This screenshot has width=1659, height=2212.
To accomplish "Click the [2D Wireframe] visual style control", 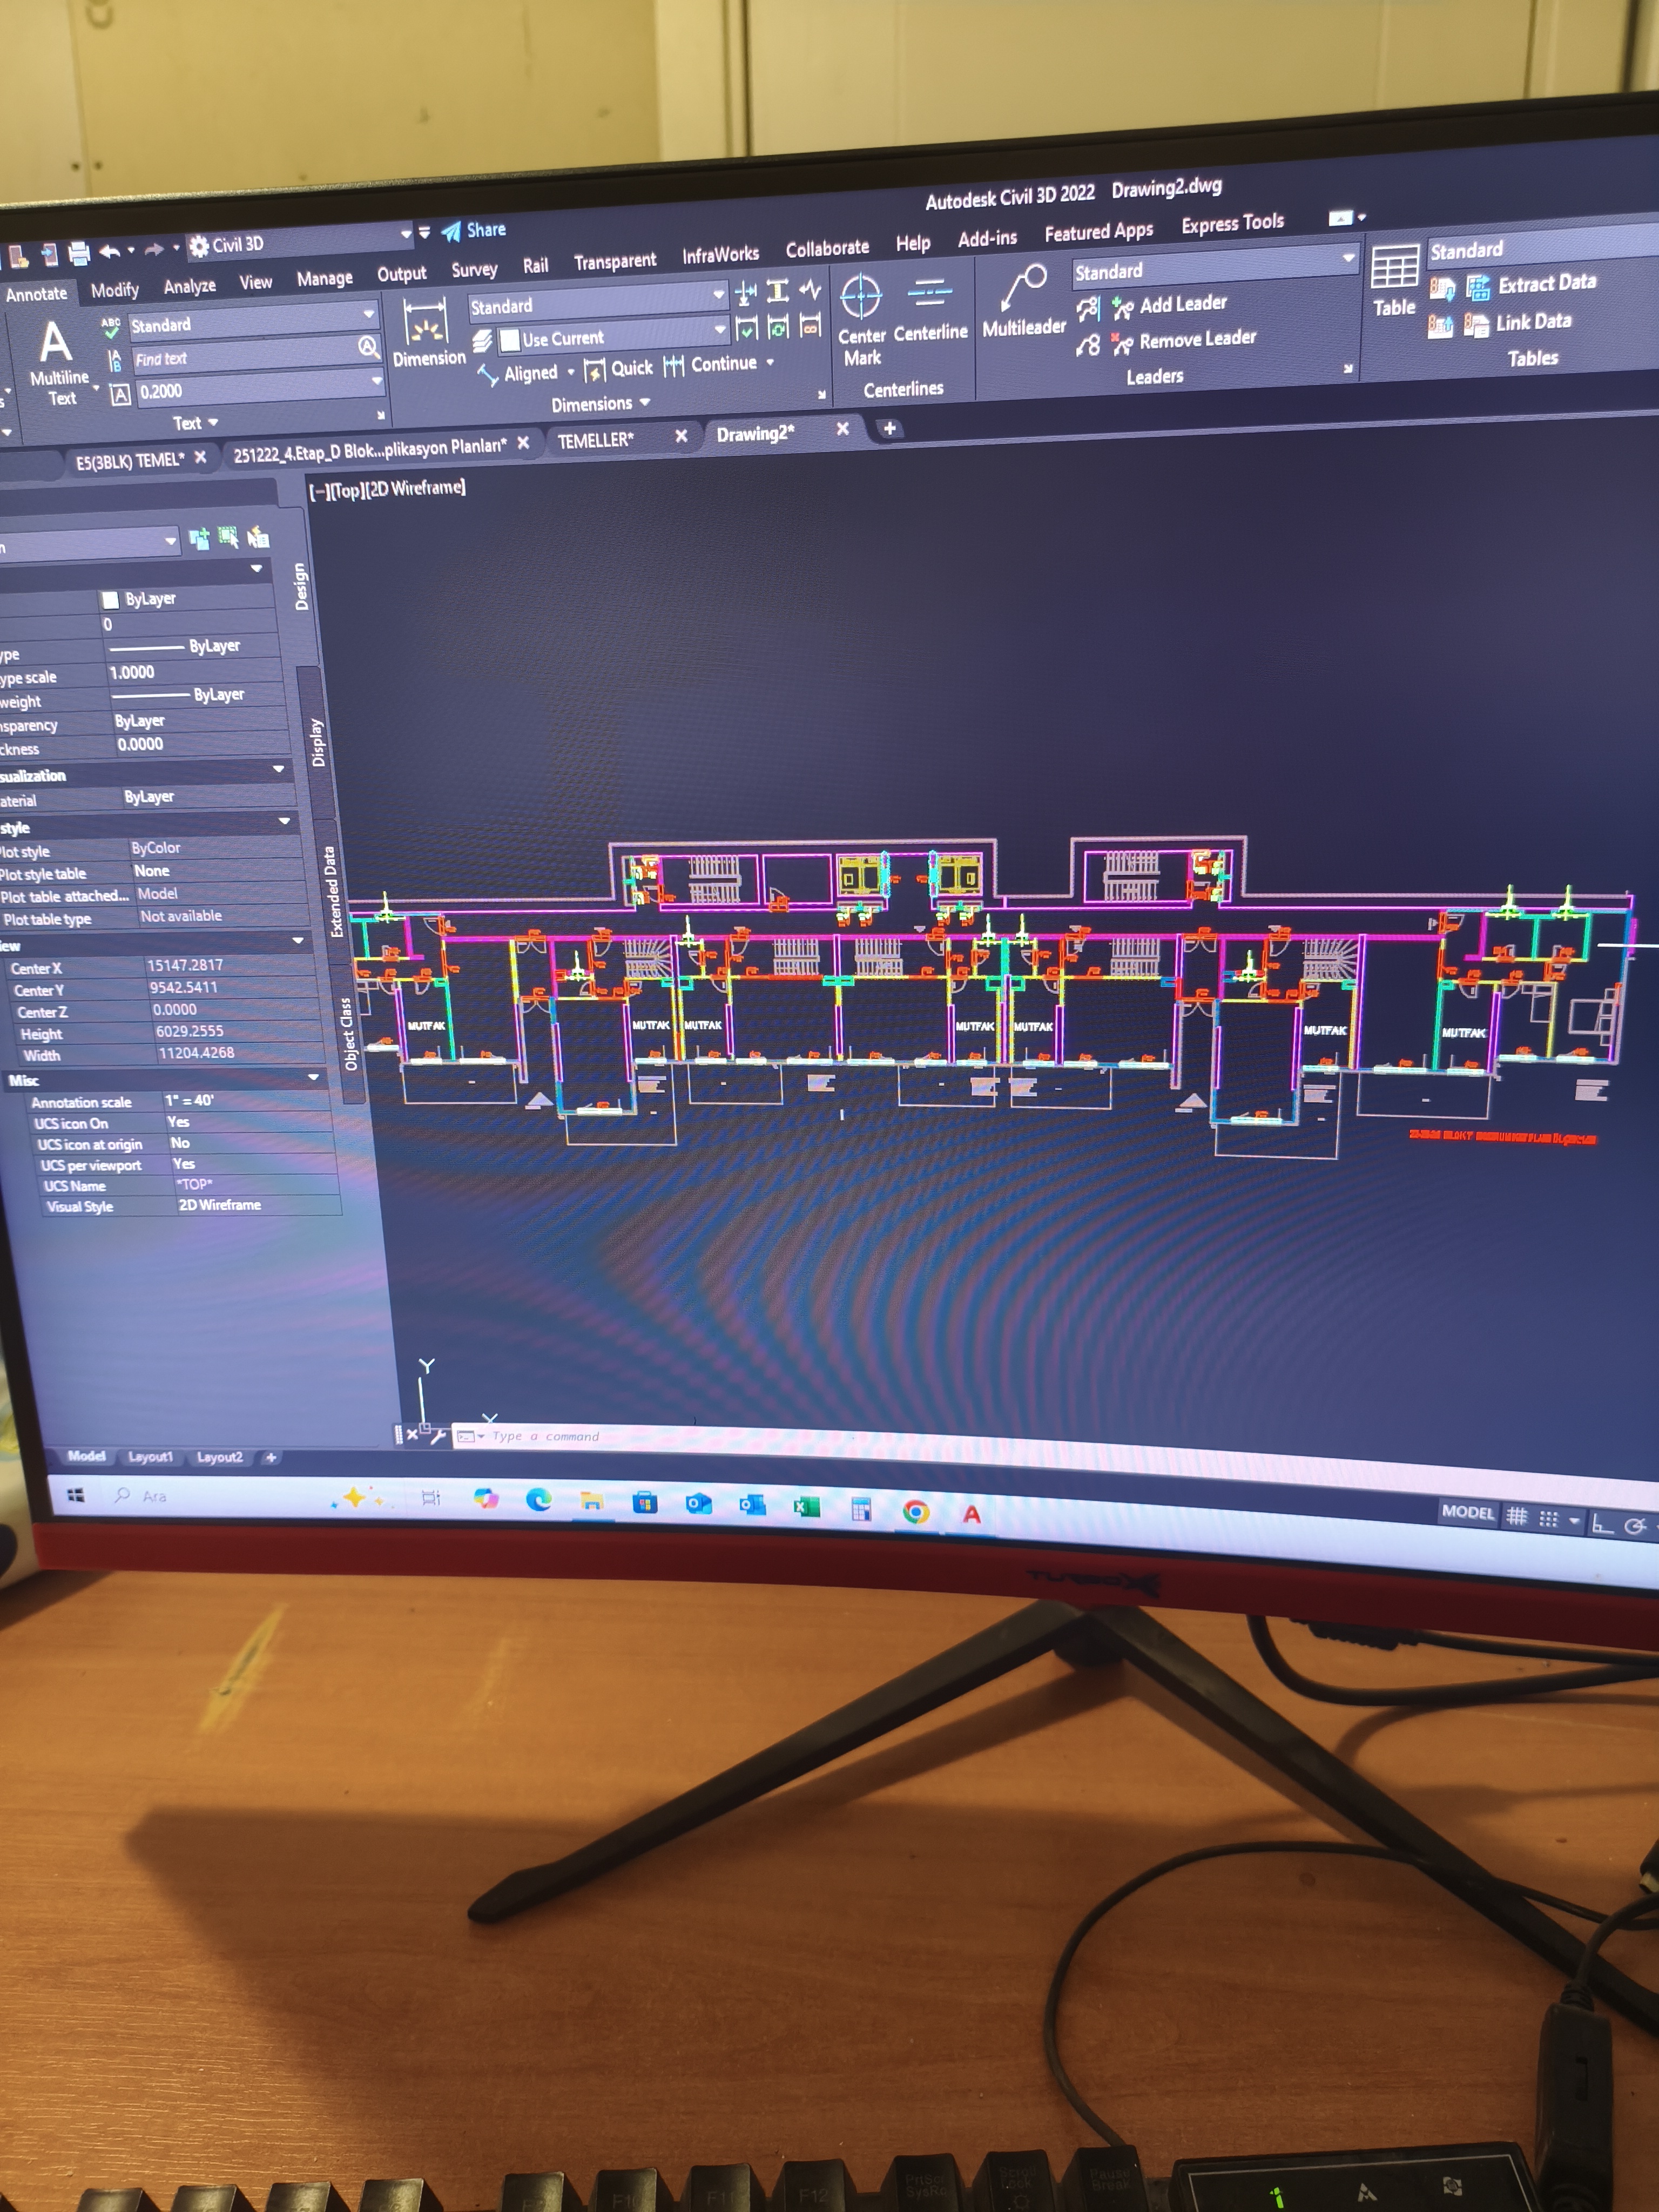I will click(x=415, y=488).
